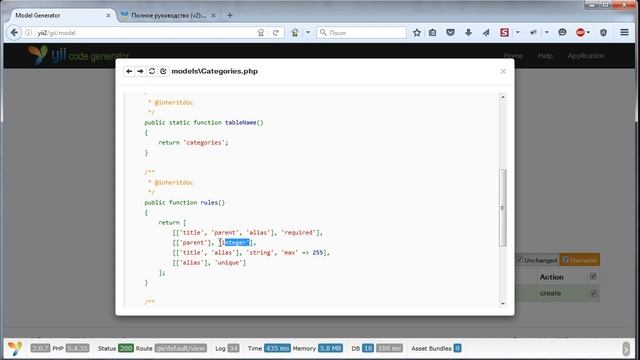Image resolution: width=640 pixels, height=360 pixels.
Task: Open dropdown arrow next to home icon
Action: coord(308,33)
